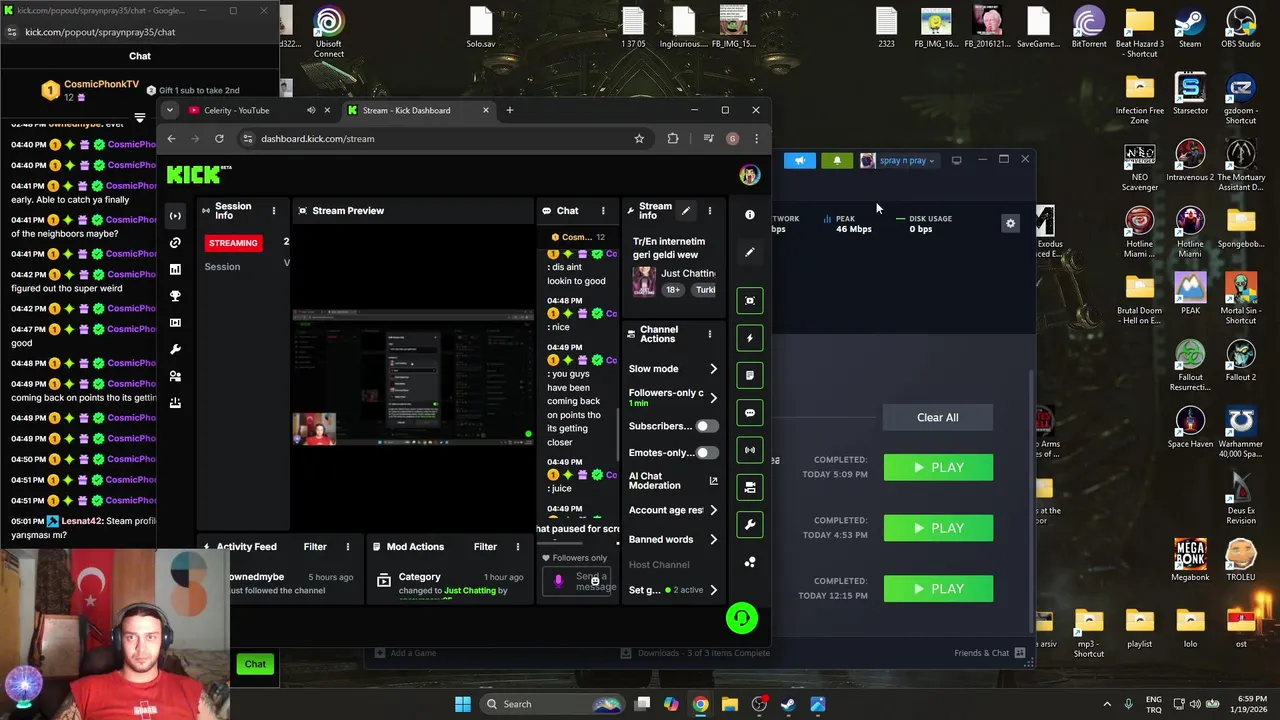Click Filter in the Activity Feed panel

tap(315, 547)
